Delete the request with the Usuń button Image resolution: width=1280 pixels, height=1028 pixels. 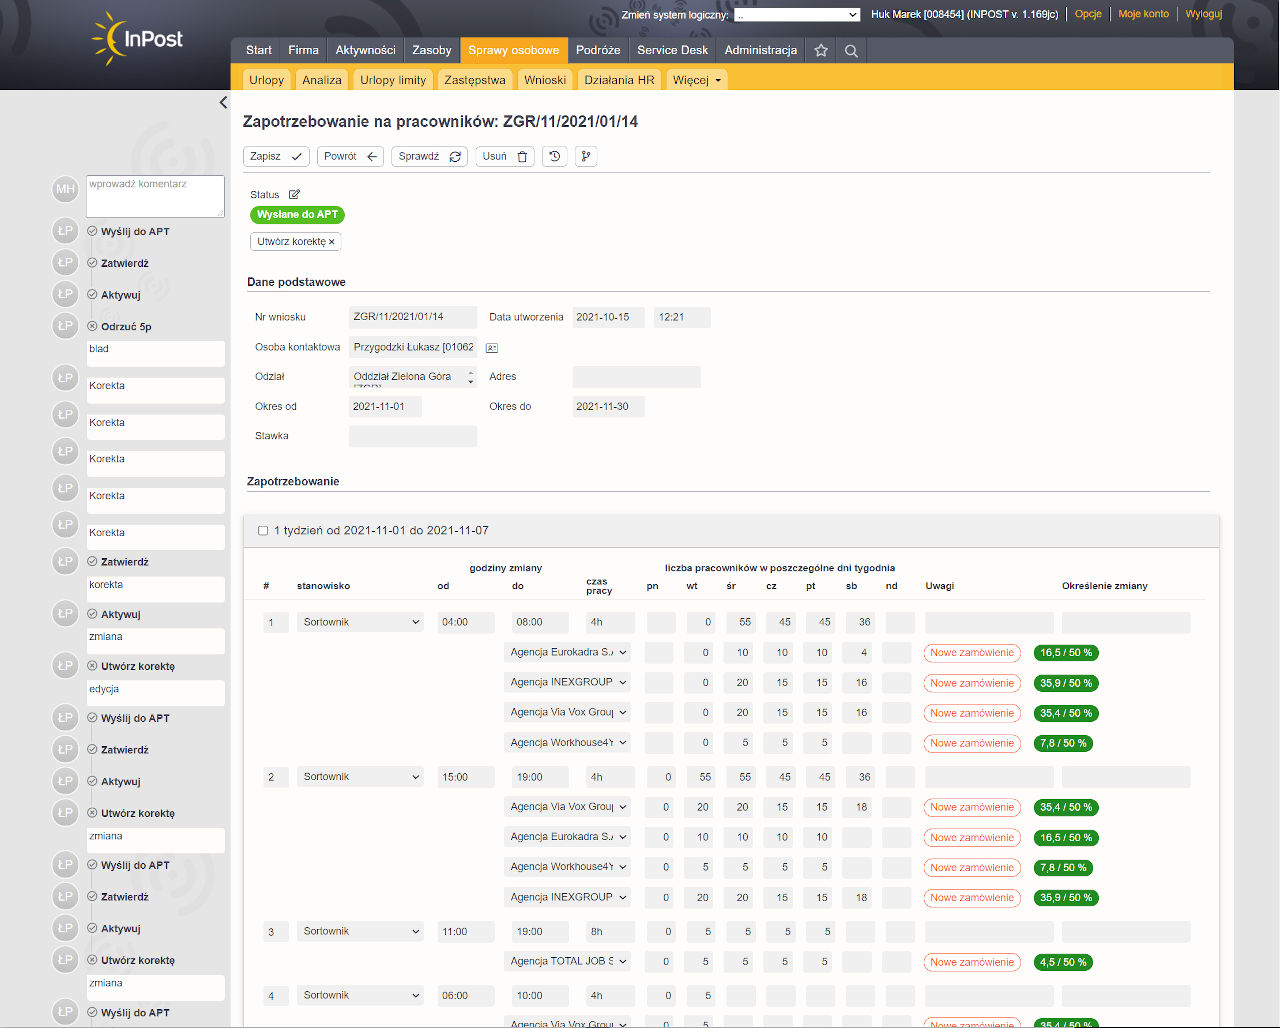504,156
